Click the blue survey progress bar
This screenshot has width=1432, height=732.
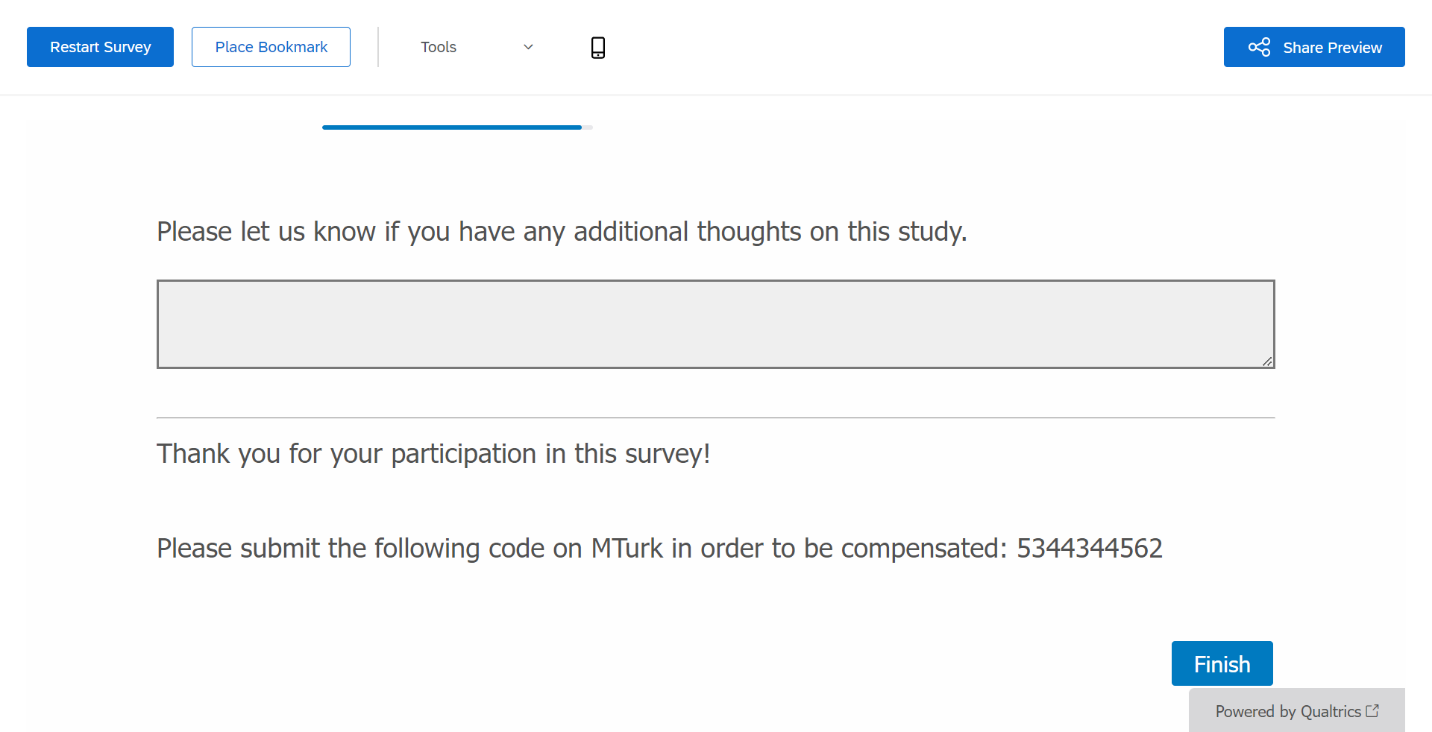pyautogui.click(x=451, y=127)
